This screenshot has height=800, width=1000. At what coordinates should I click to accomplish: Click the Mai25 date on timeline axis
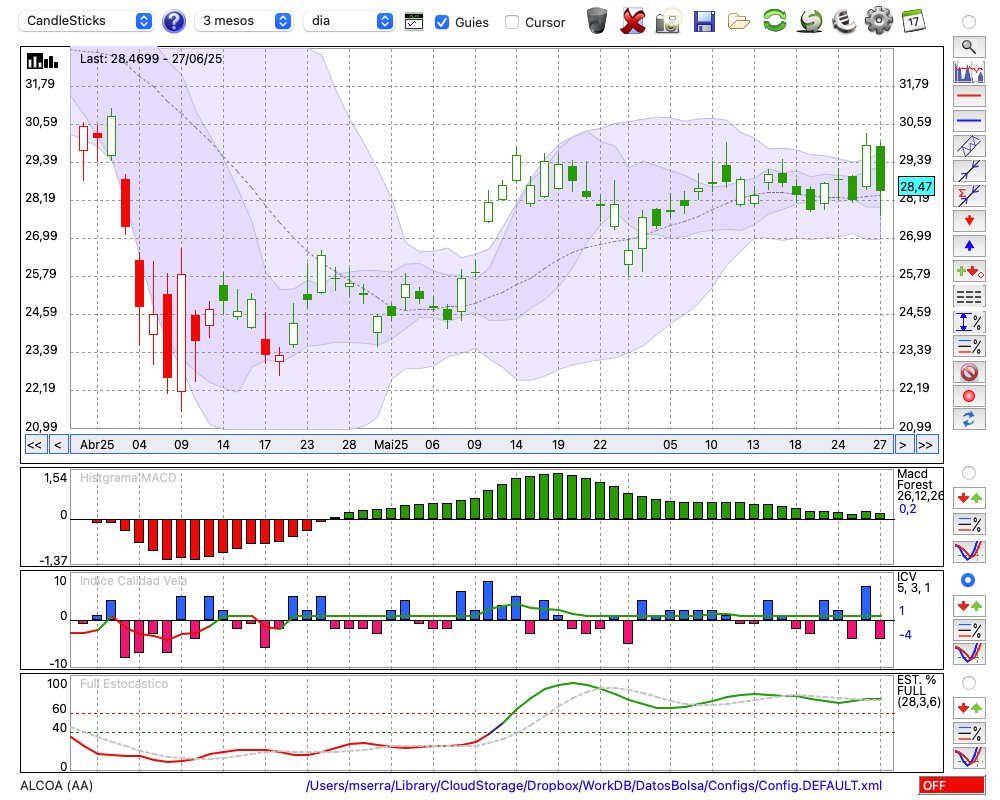390,445
